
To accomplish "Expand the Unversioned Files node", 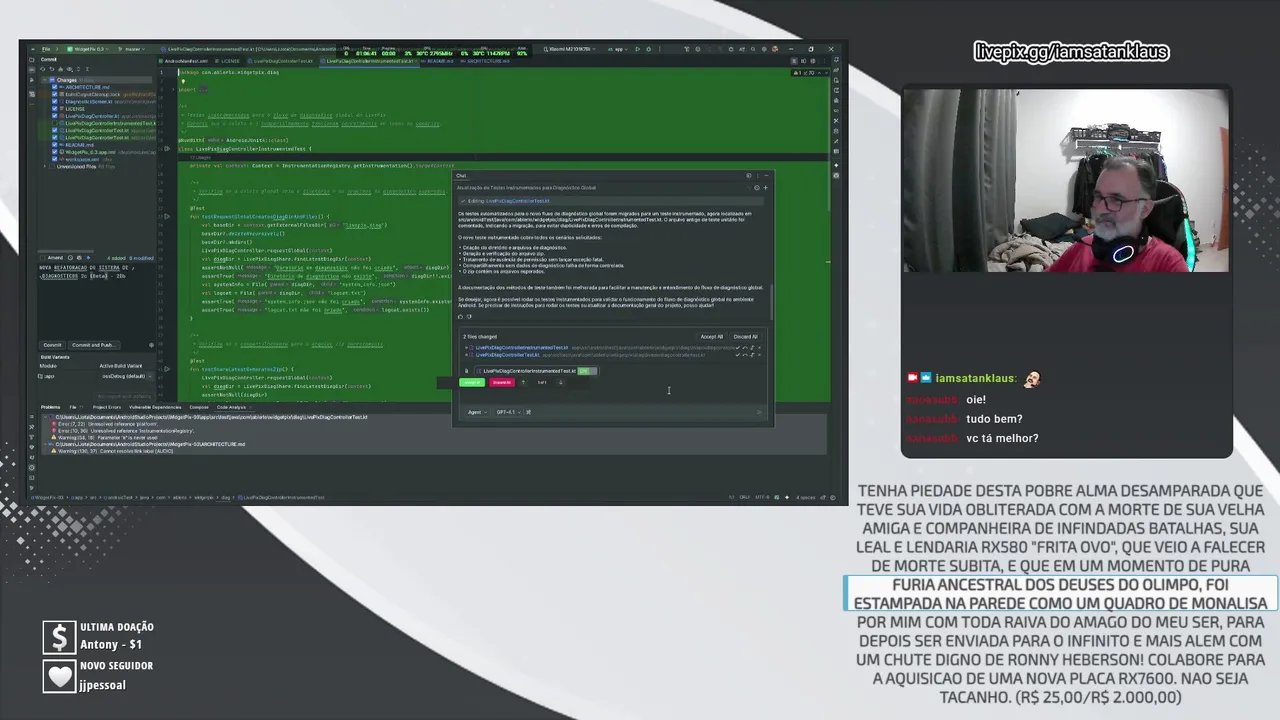I will pyautogui.click(x=44, y=166).
